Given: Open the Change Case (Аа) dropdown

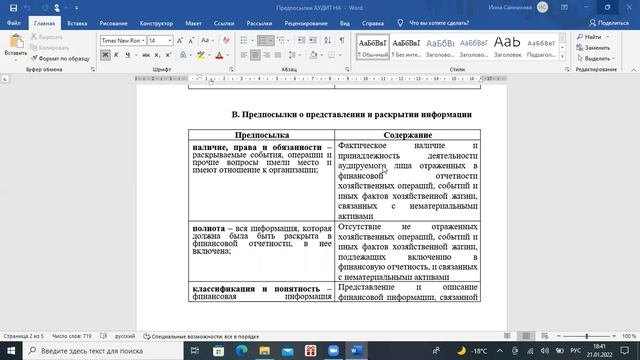Looking at the screenshot, I should click(x=207, y=40).
